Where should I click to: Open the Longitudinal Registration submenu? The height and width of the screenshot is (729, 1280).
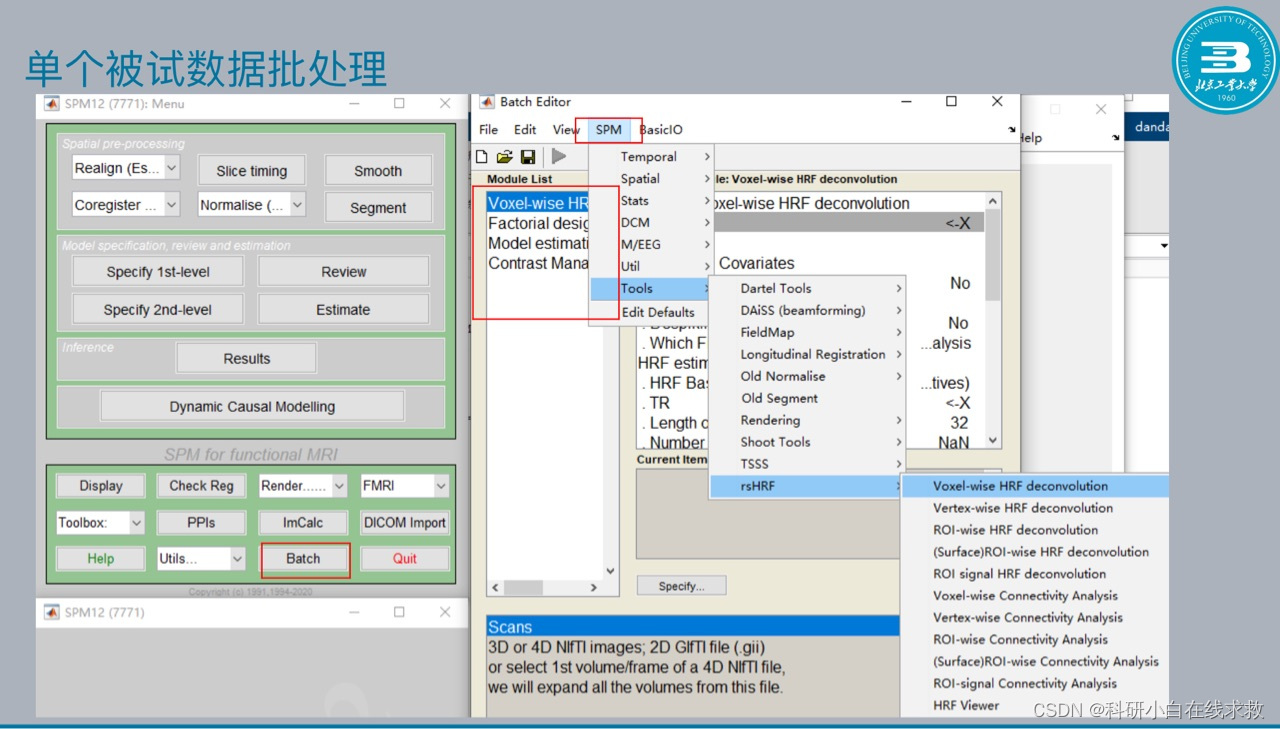pos(807,355)
